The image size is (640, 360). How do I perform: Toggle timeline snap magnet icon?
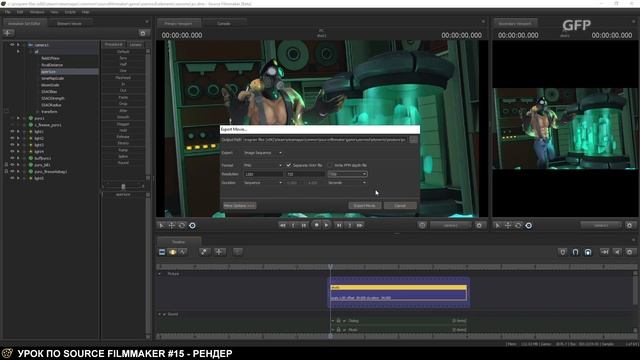pos(576,252)
